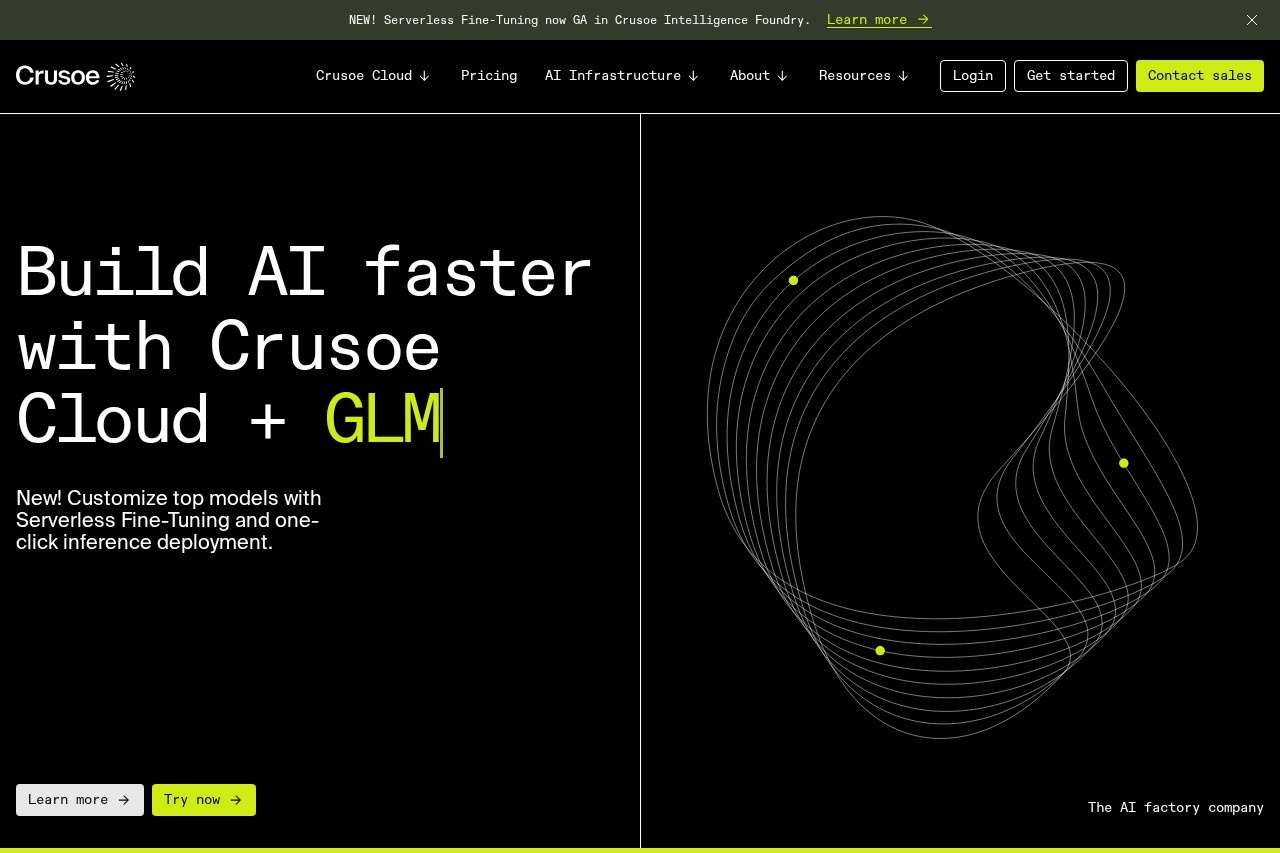Click the Serverless Fine-Tuning description paragraph
Screen dimensions: 1280x853
[x=169, y=520]
